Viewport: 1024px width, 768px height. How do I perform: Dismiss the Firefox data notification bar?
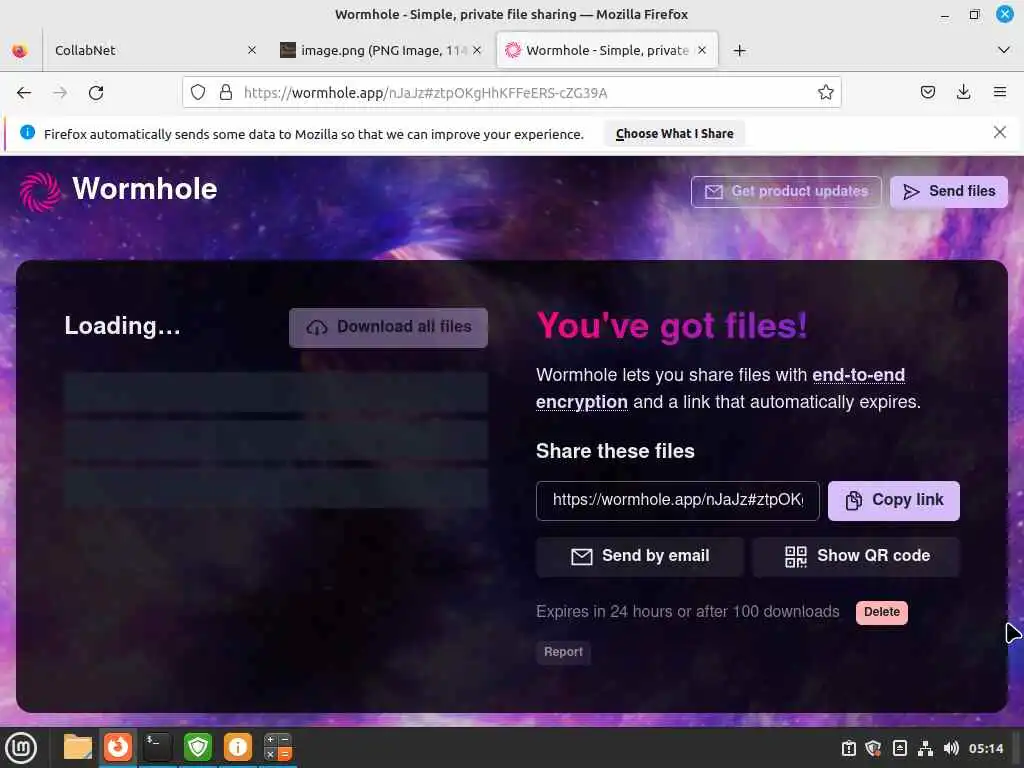pyautogui.click(x=999, y=133)
